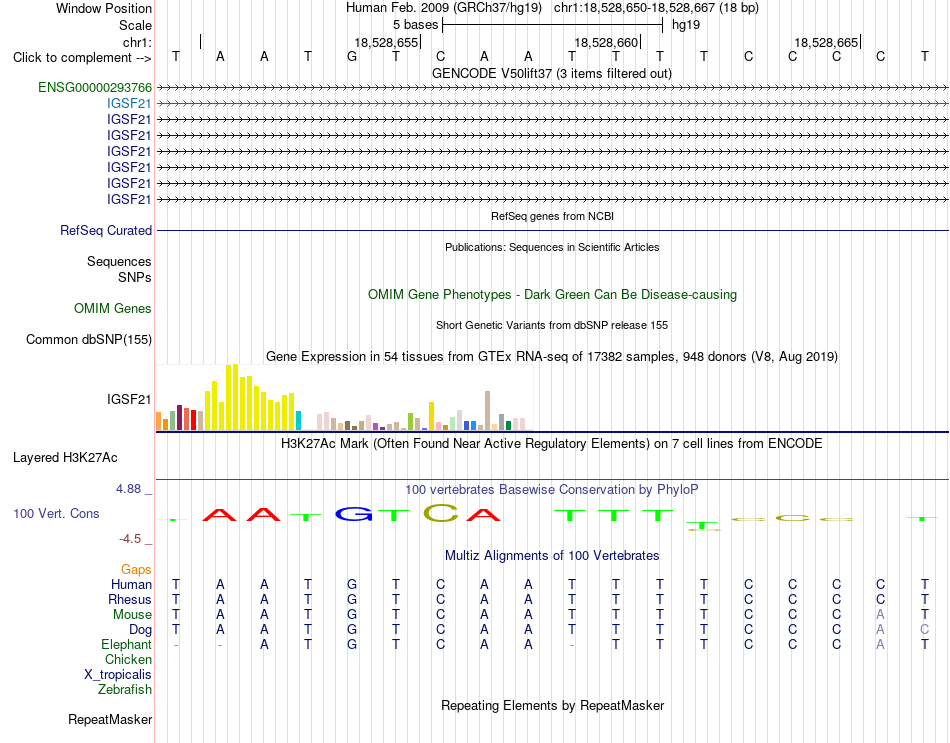Click the pale A in the Mouse row
950x743 pixels.
(880, 615)
